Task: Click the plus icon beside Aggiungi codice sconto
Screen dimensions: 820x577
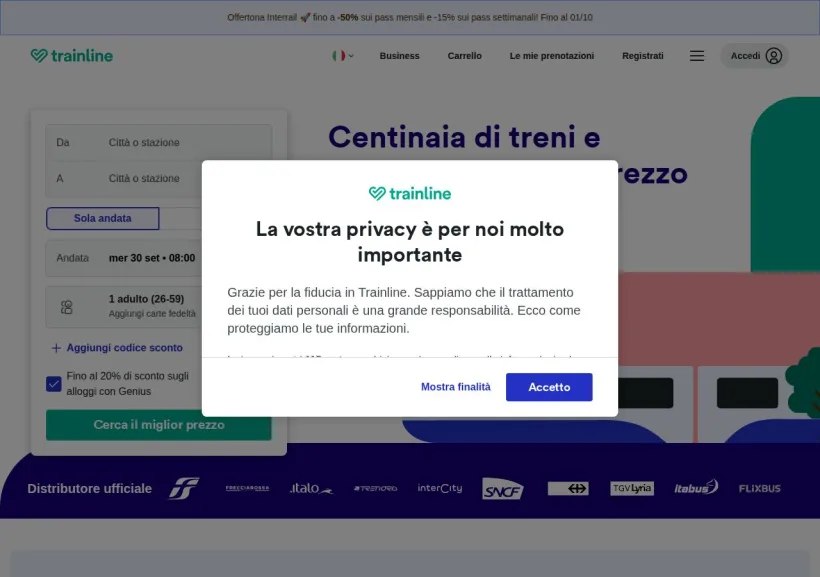Action: 56,348
